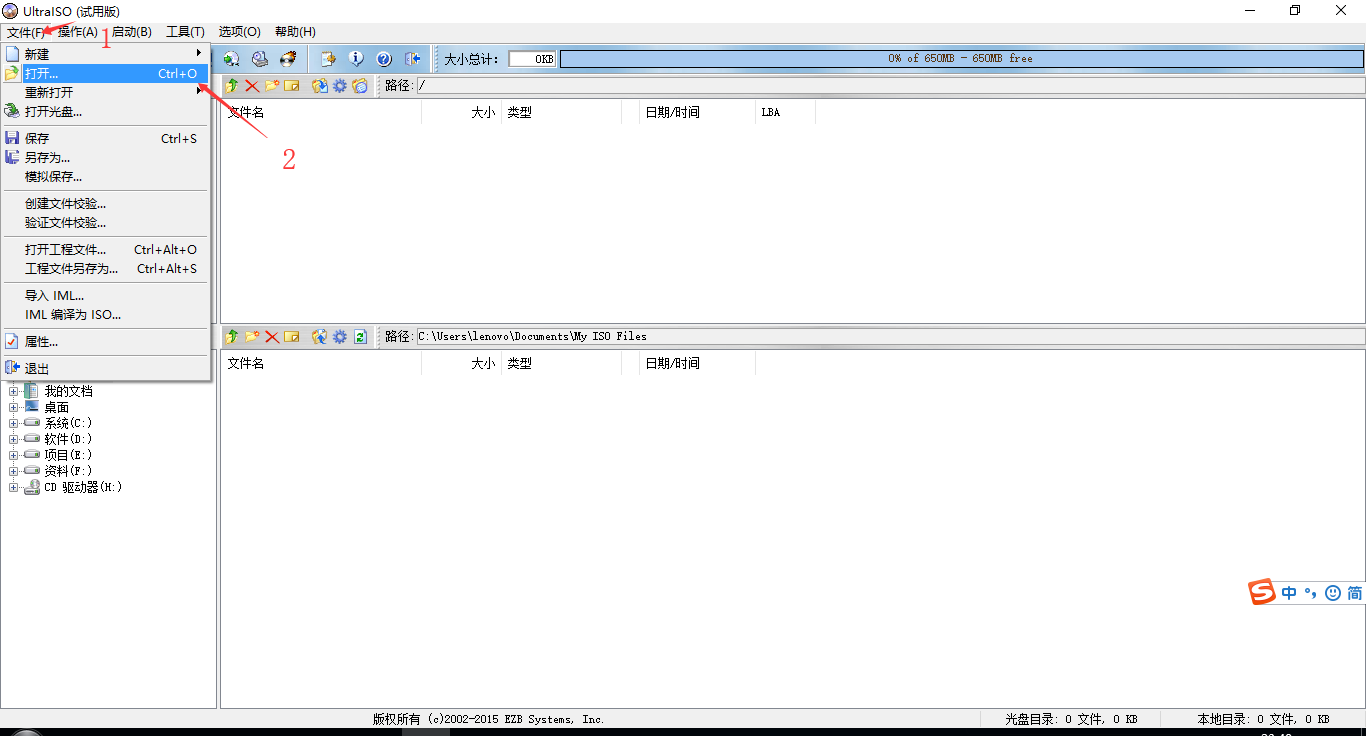Select the 保存 menu entry
The image size is (1366, 736).
105,138
